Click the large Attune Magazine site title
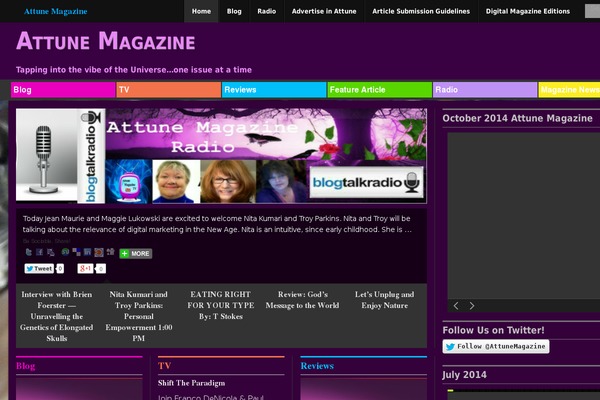 click(106, 41)
